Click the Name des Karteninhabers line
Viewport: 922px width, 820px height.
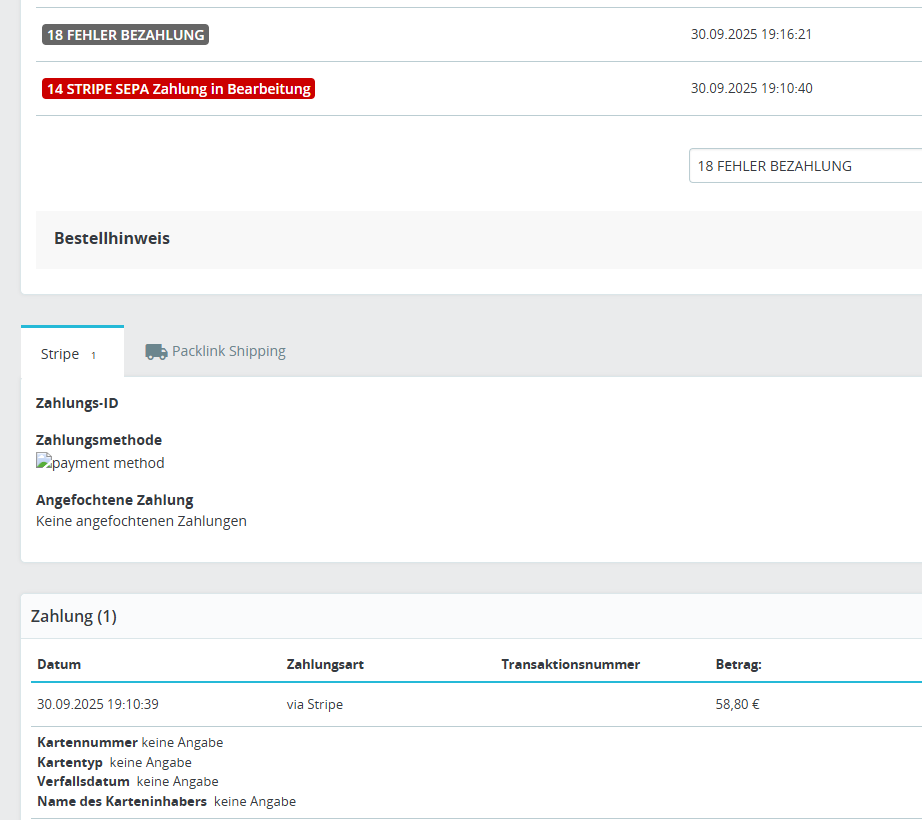[166, 801]
